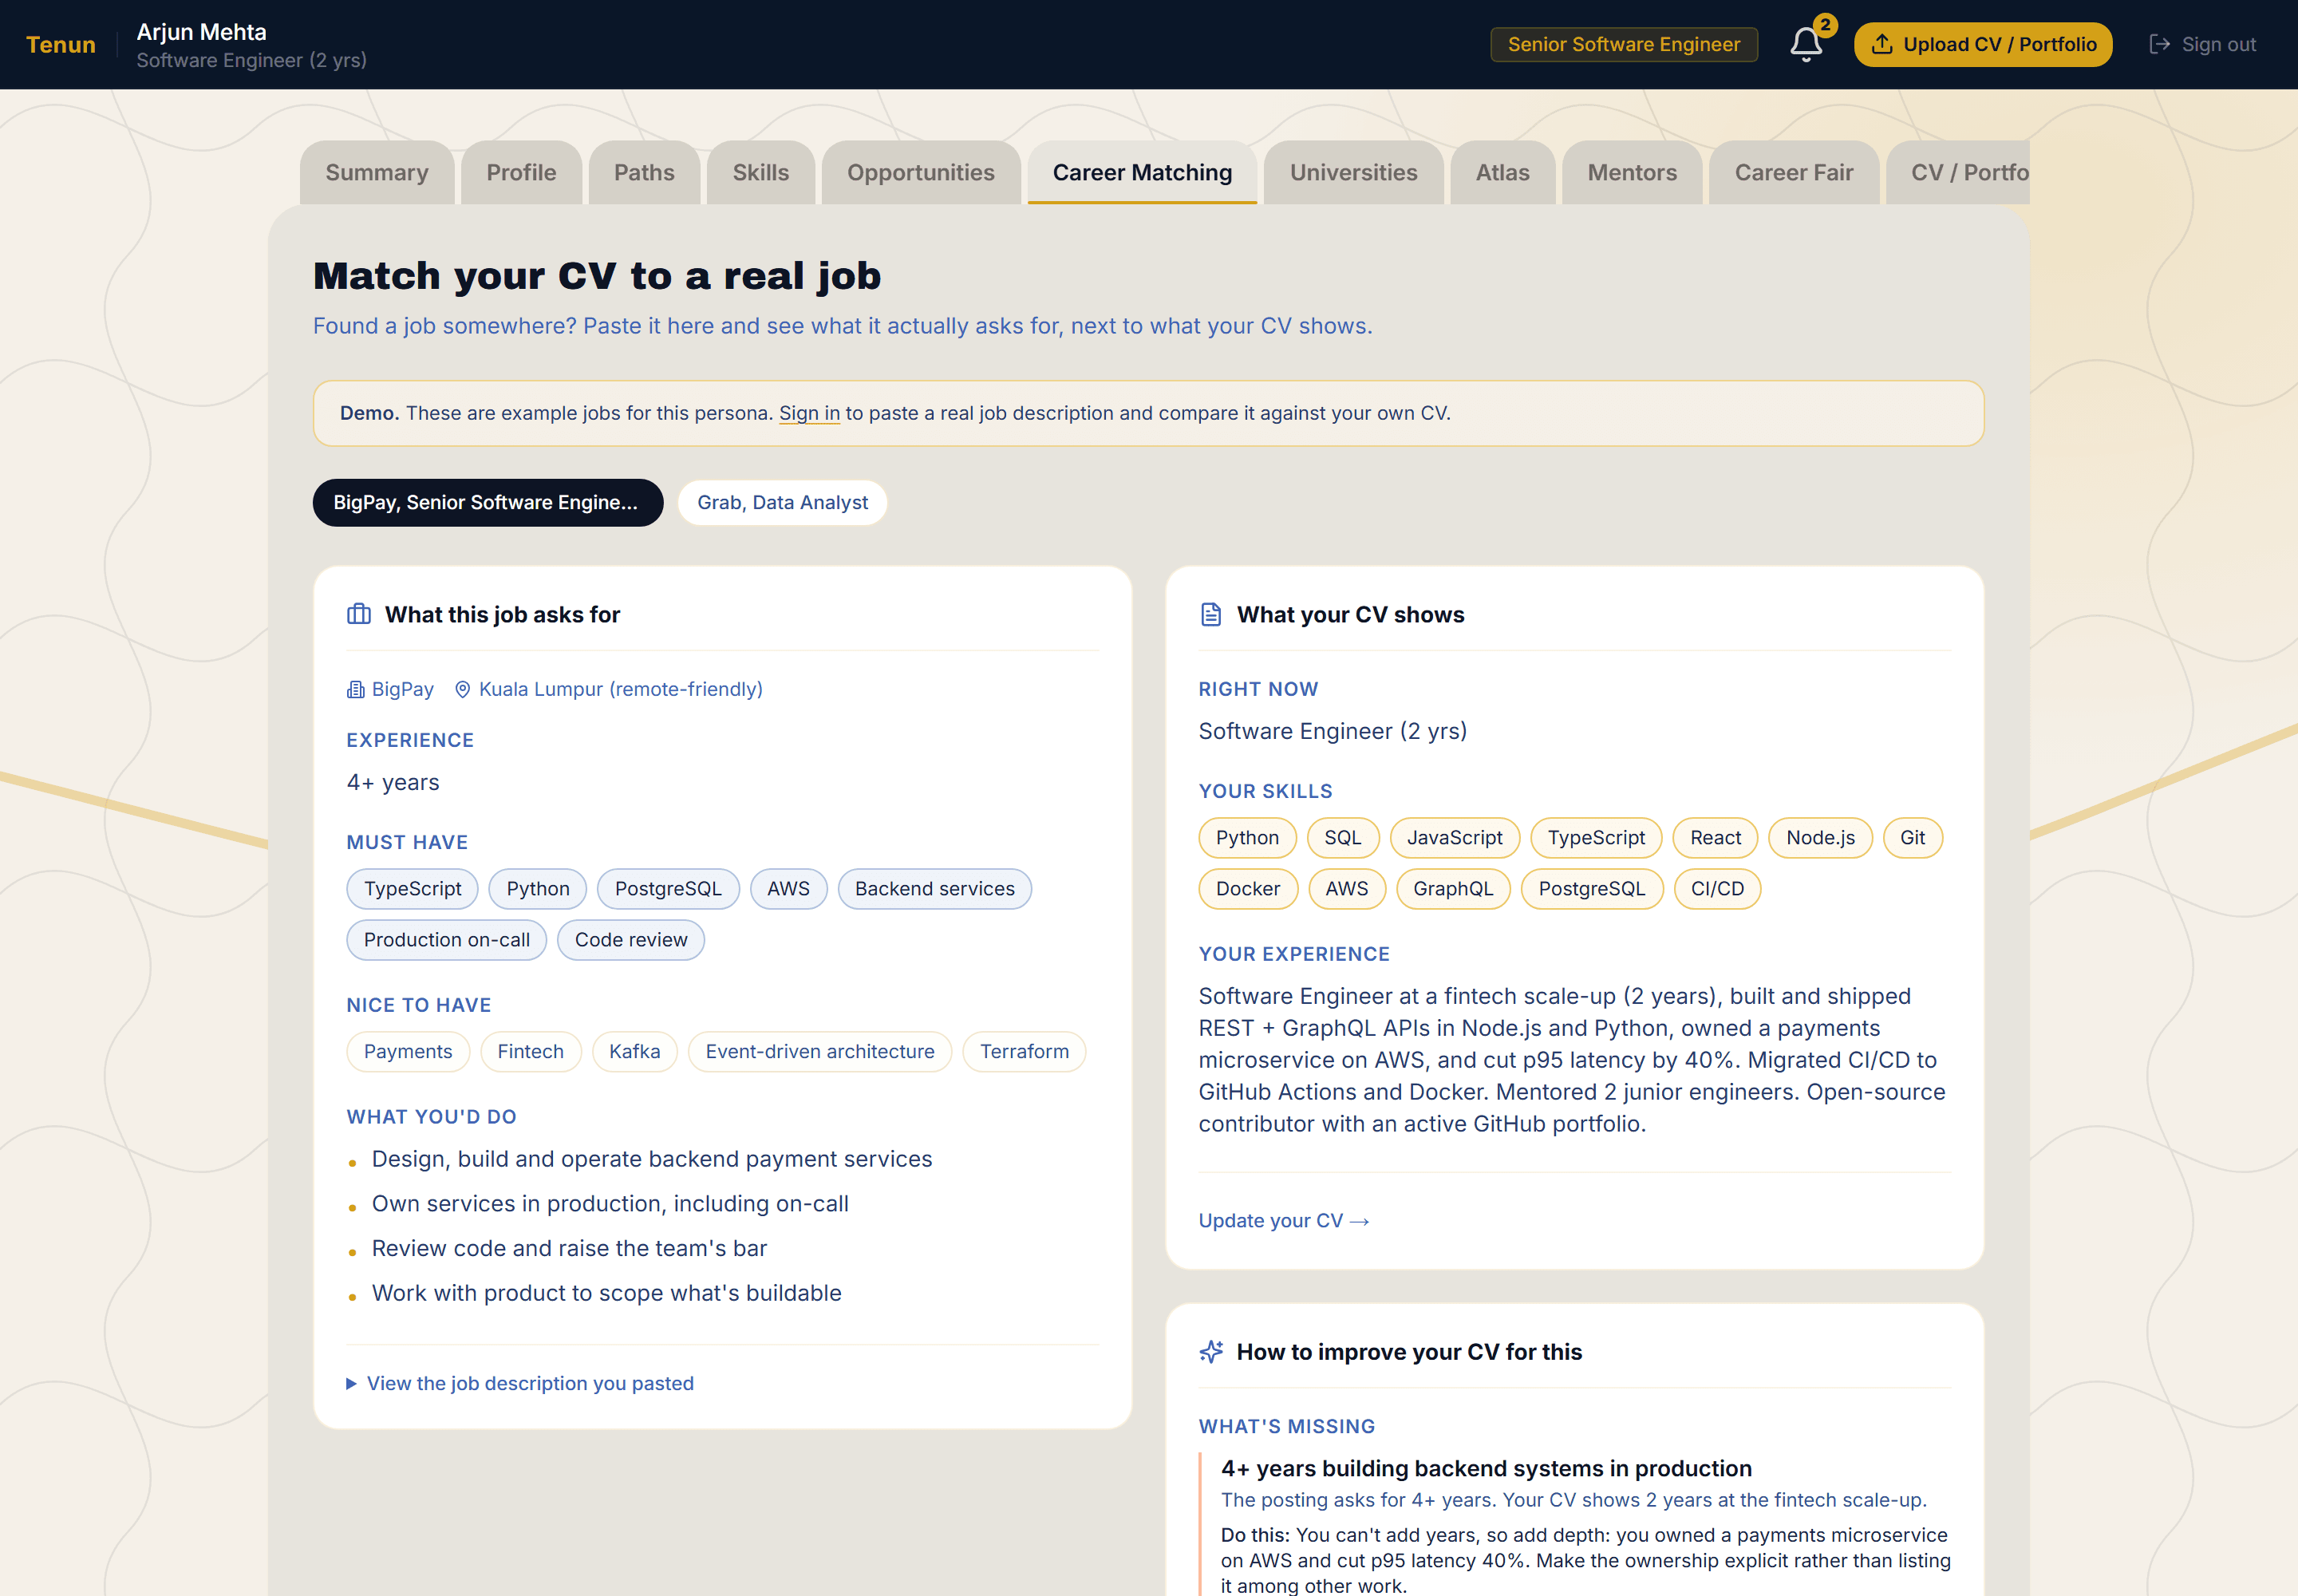Click the Senior Software Engineer badge
The image size is (2298, 1596).
tap(1623, 44)
